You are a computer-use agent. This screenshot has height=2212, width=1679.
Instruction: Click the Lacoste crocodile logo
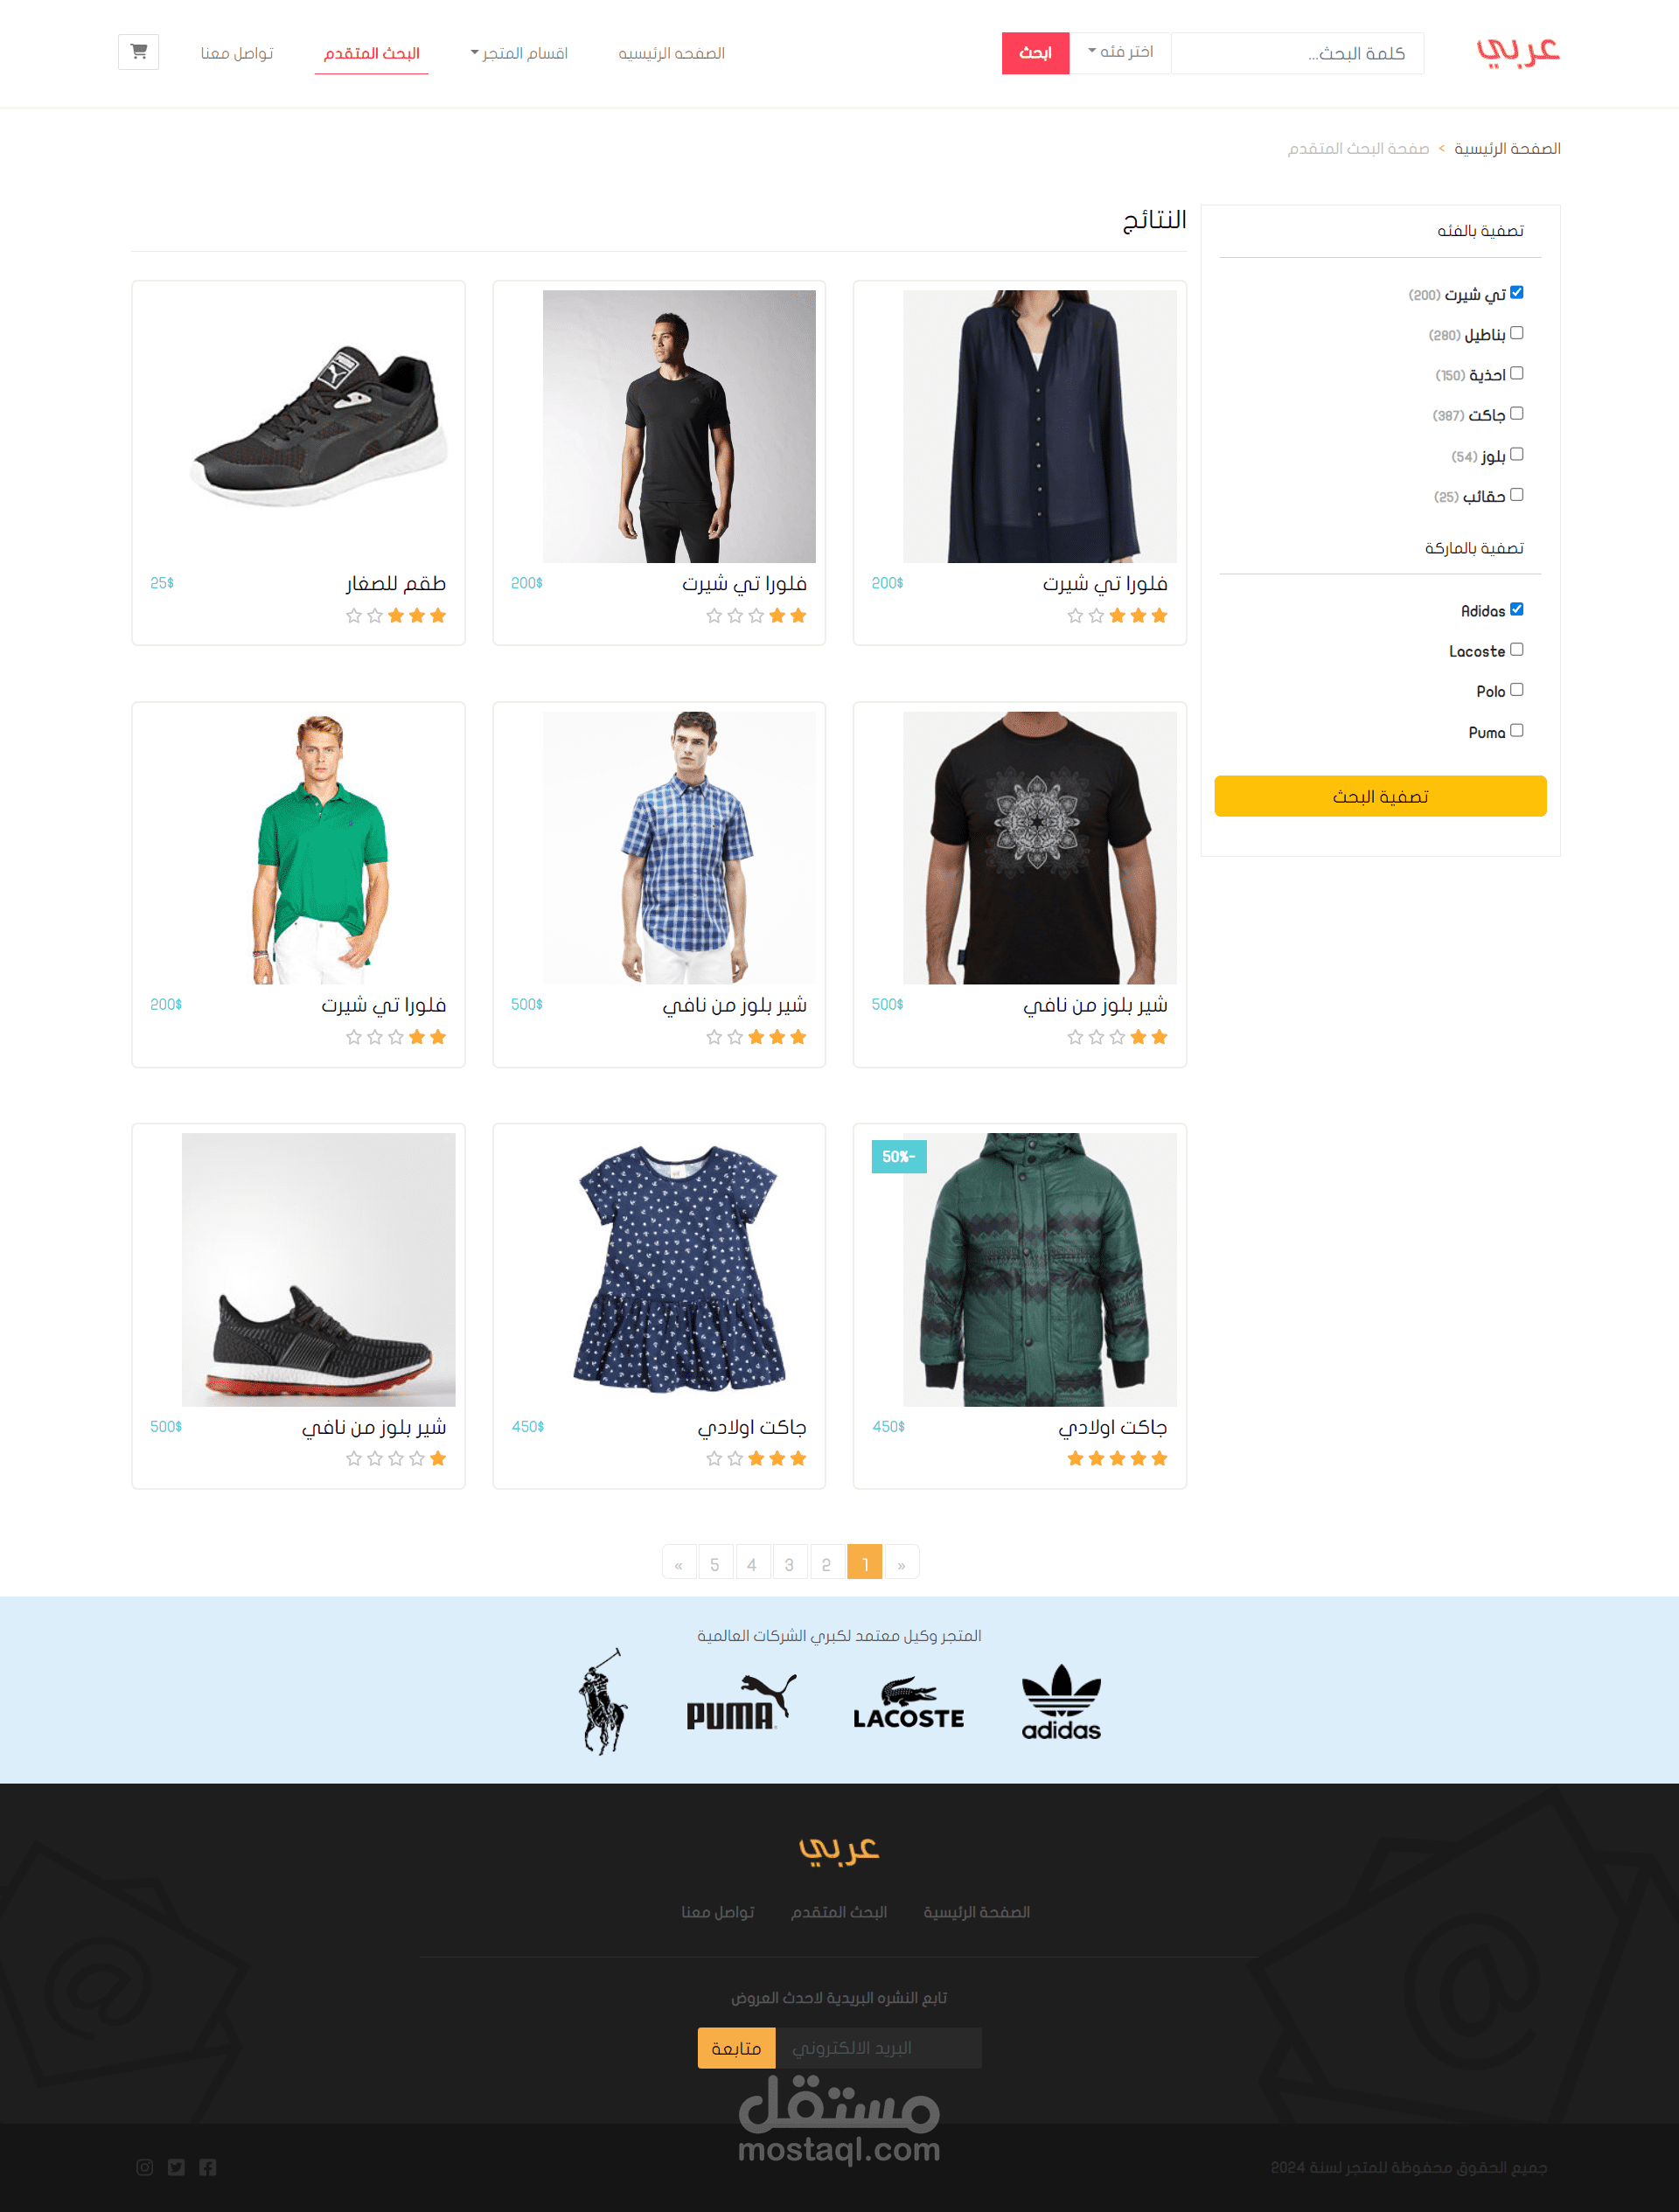point(908,1704)
